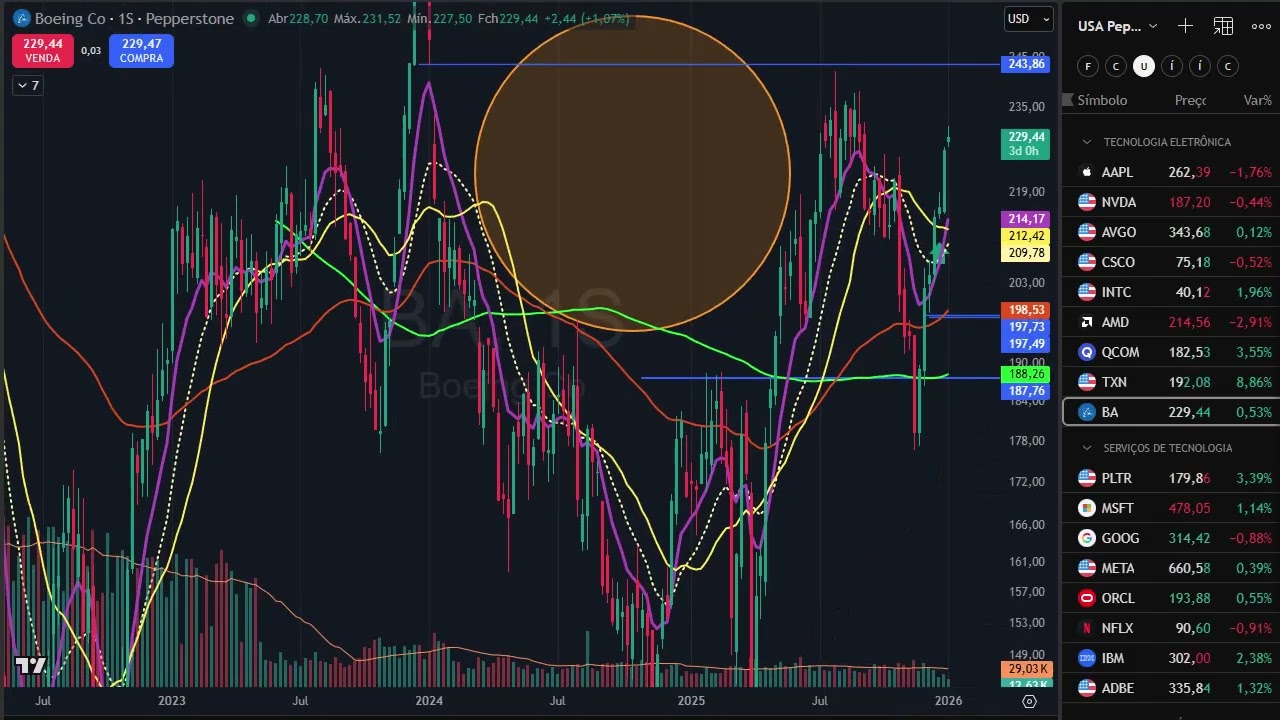Viewport: 1280px width, 720px height.
Task: Click the blue COMPRA 229,47 button
Action: [x=142, y=51]
